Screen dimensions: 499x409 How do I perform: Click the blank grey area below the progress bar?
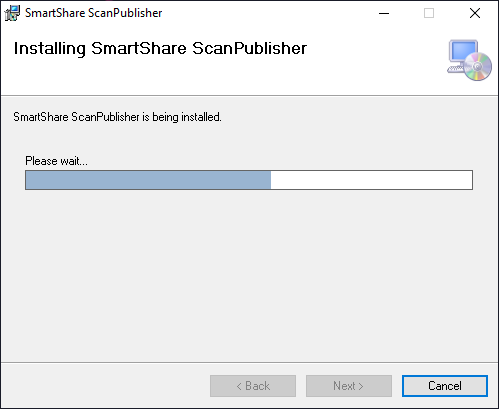pyautogui.click(x=249, y=273)
